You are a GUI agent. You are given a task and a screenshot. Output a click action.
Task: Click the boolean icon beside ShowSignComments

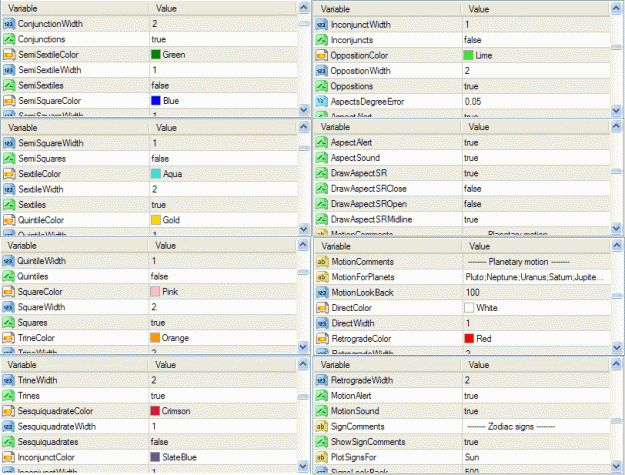(321, 442)
